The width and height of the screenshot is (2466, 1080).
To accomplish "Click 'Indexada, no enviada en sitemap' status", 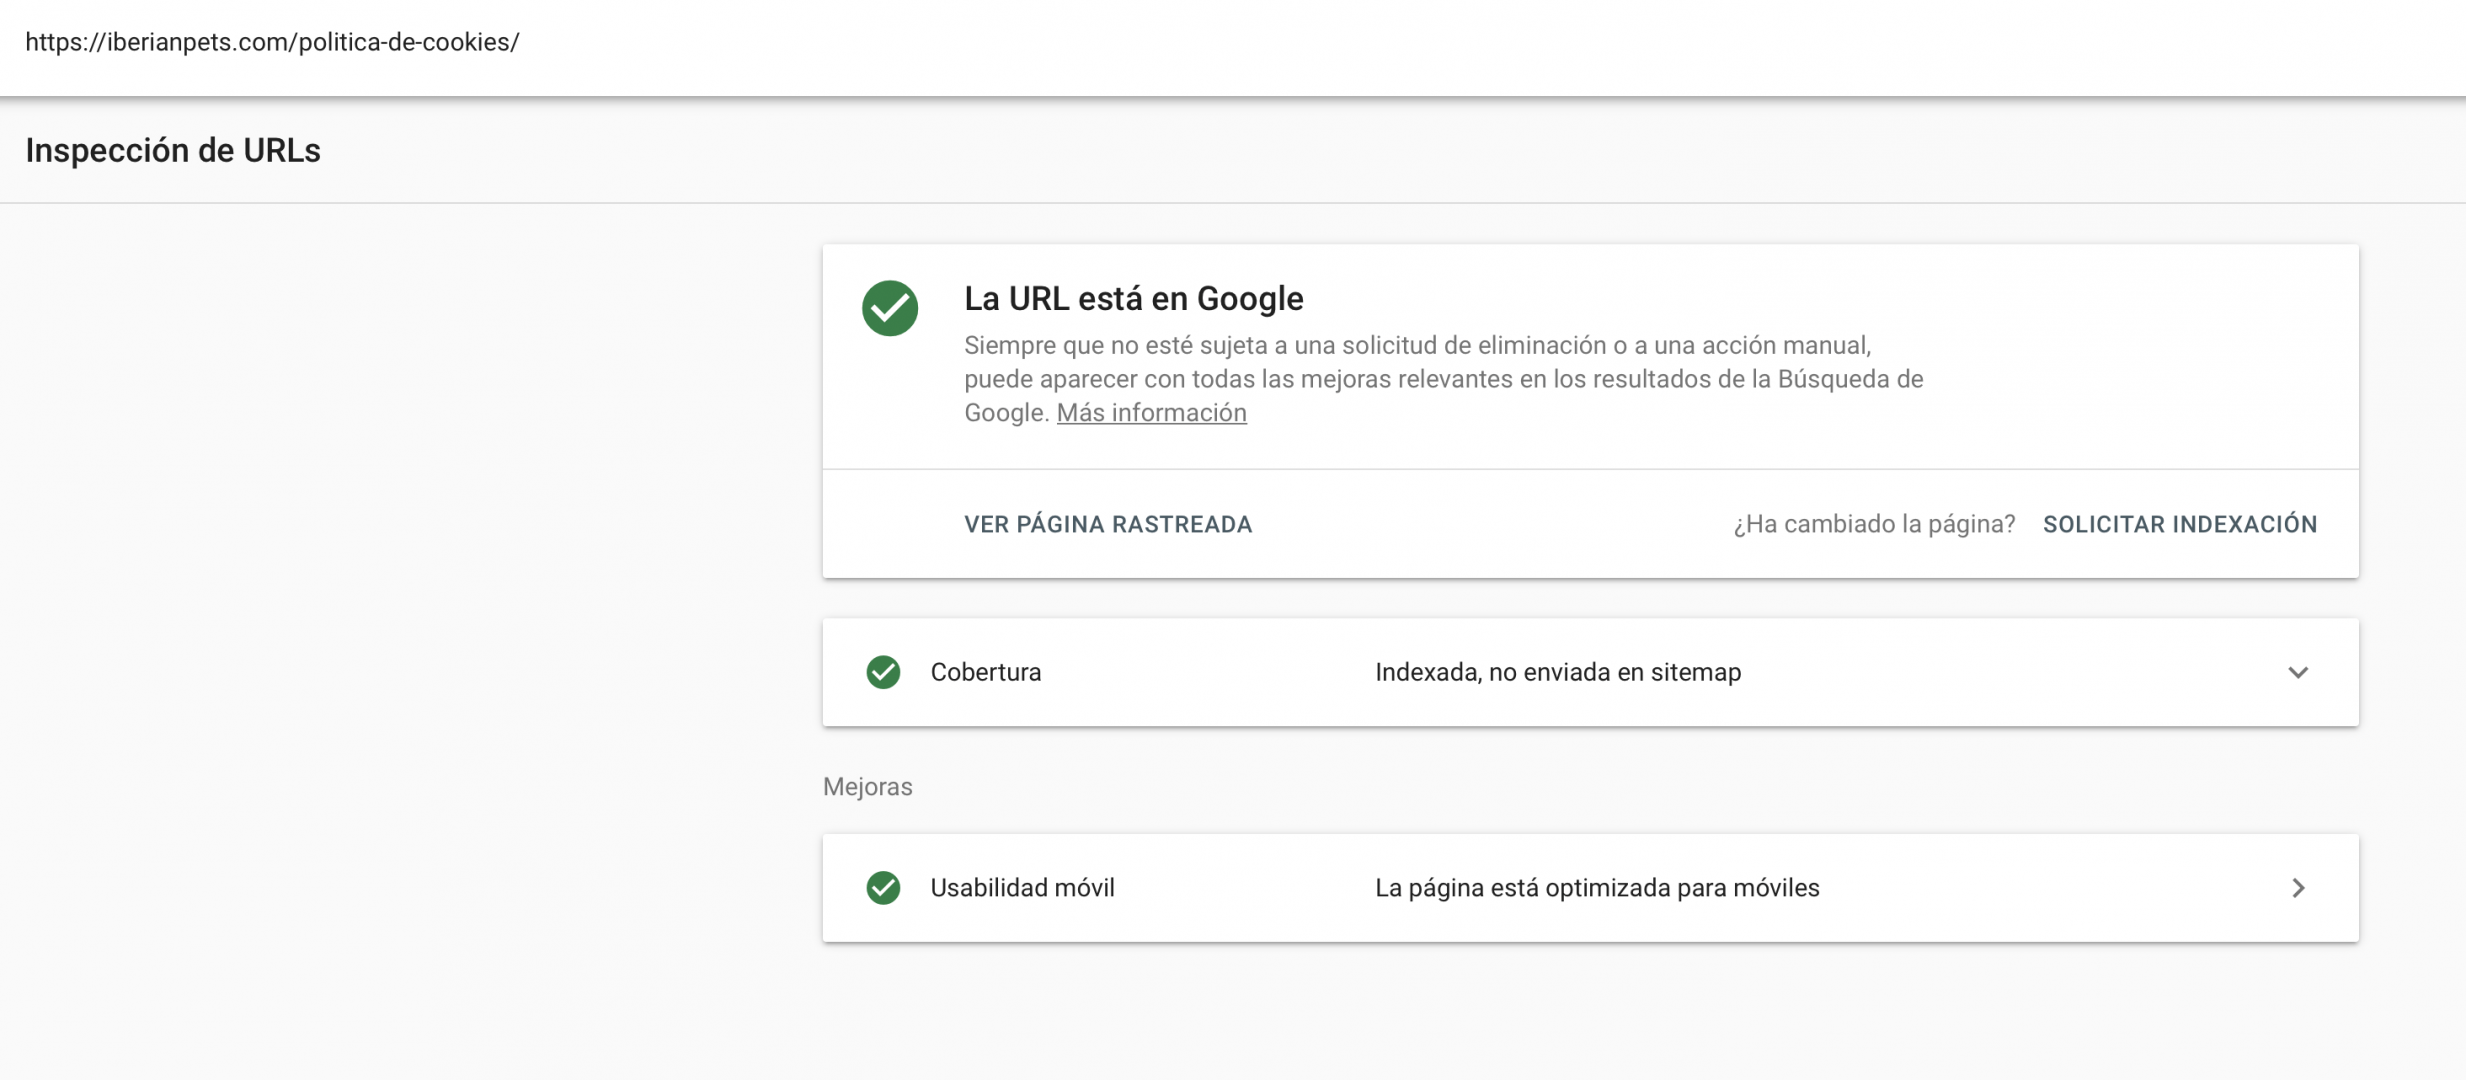I will pos(1558,672).
